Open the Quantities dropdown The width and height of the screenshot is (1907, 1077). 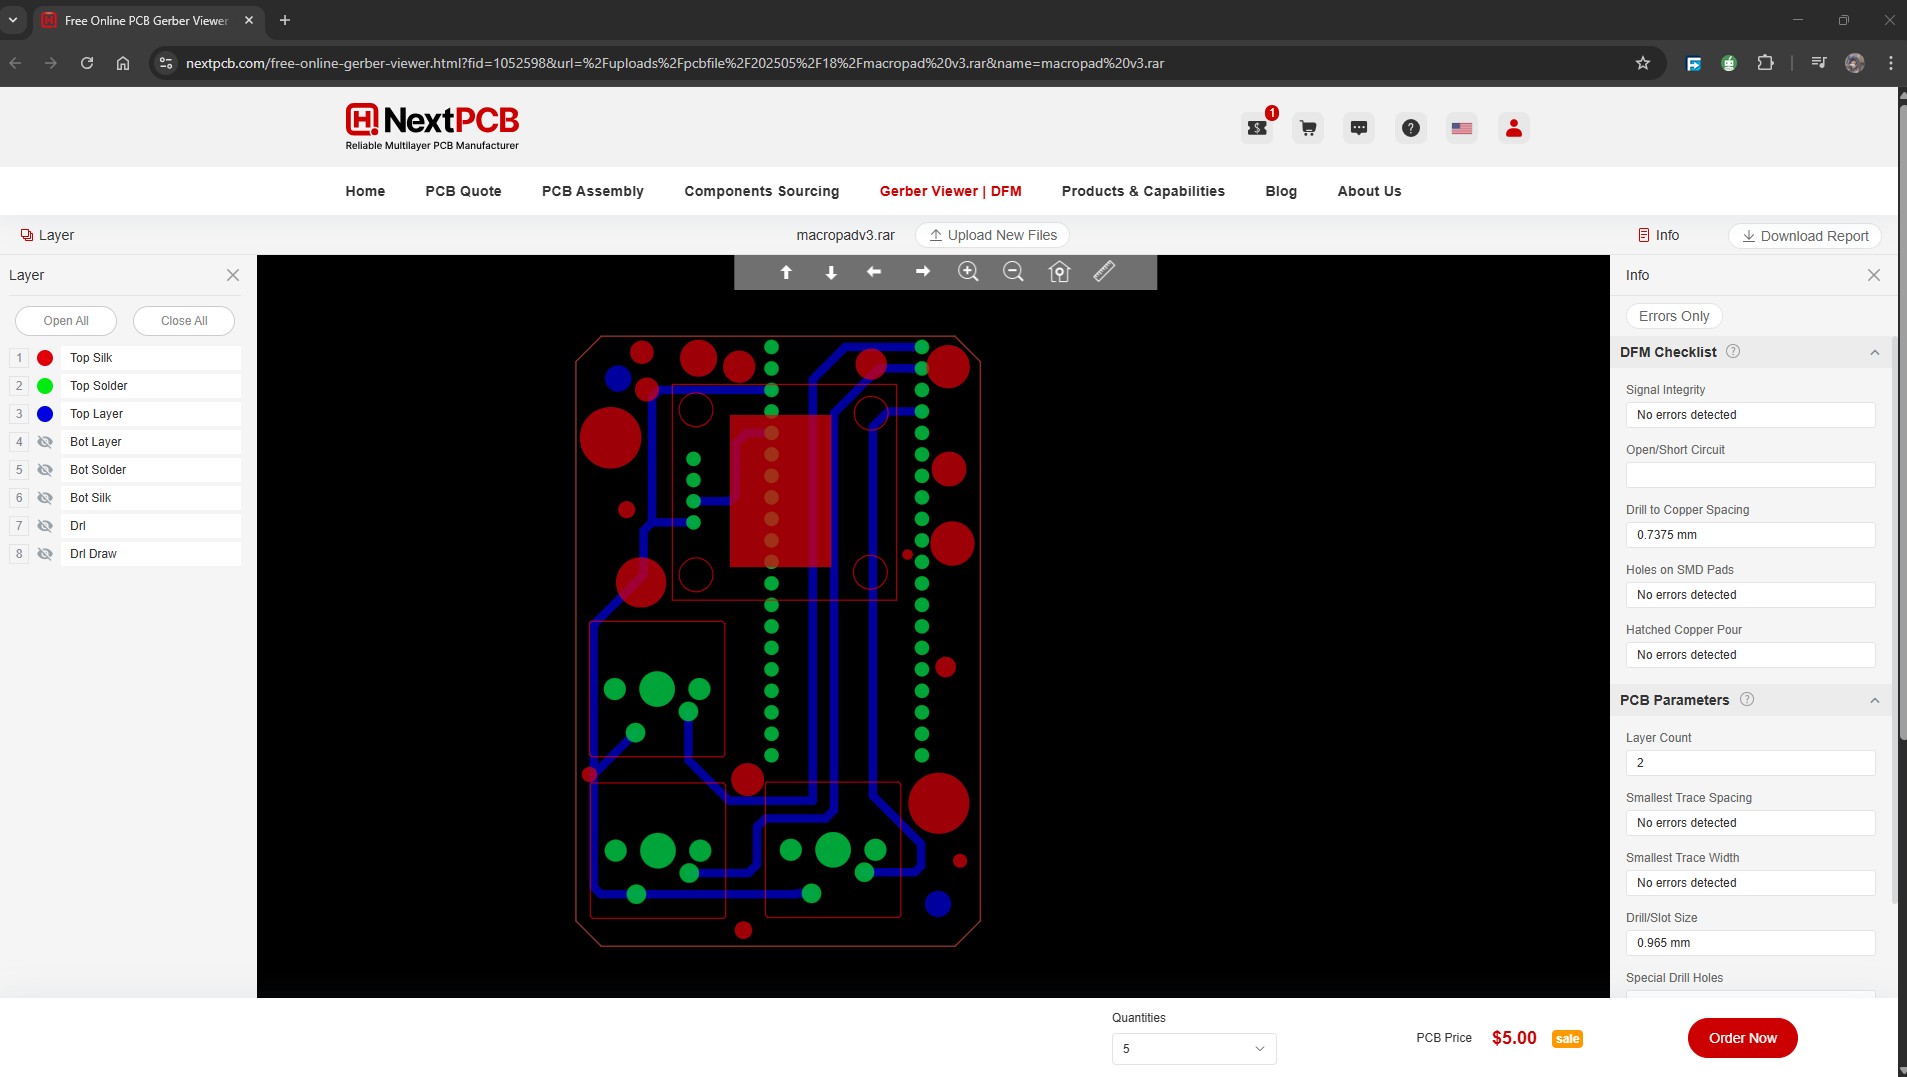coord(1193,1049)
